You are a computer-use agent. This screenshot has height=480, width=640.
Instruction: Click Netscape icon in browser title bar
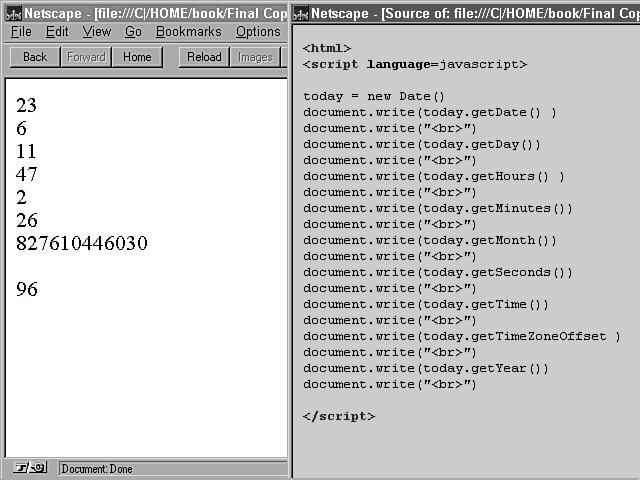click(8, 13)
